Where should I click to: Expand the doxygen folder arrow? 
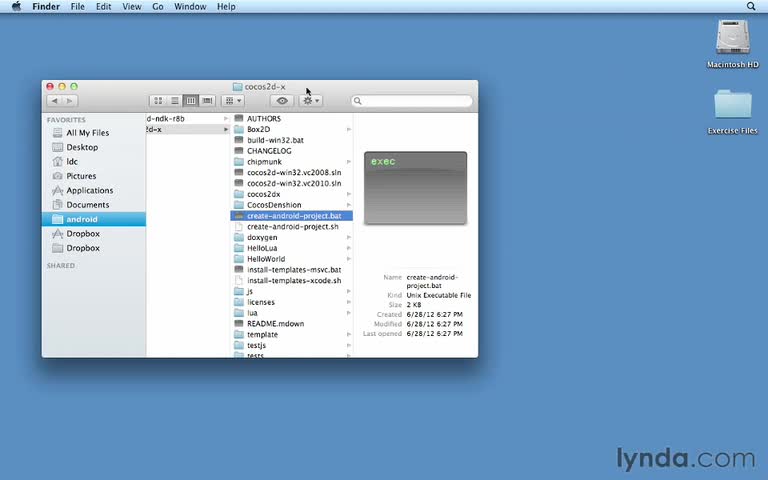(x=349, y=238)
